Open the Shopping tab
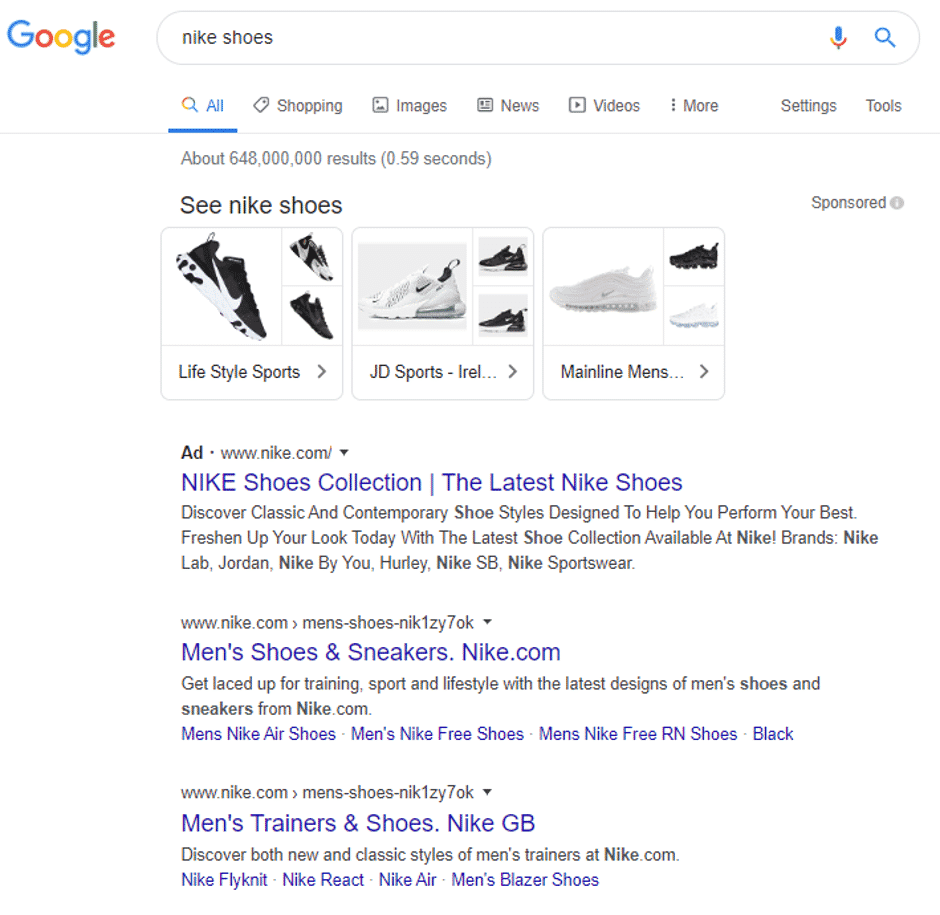 point(298,106)
